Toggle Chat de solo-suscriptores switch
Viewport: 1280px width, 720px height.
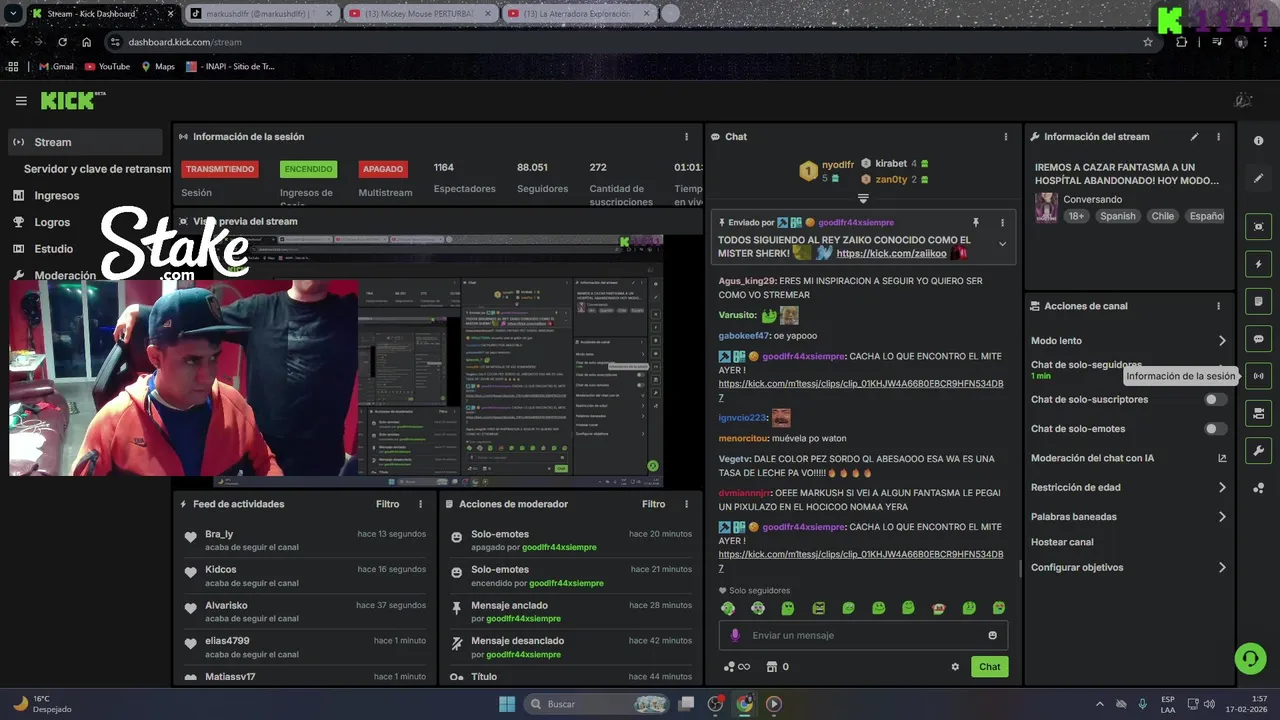tap(1215, 399)
